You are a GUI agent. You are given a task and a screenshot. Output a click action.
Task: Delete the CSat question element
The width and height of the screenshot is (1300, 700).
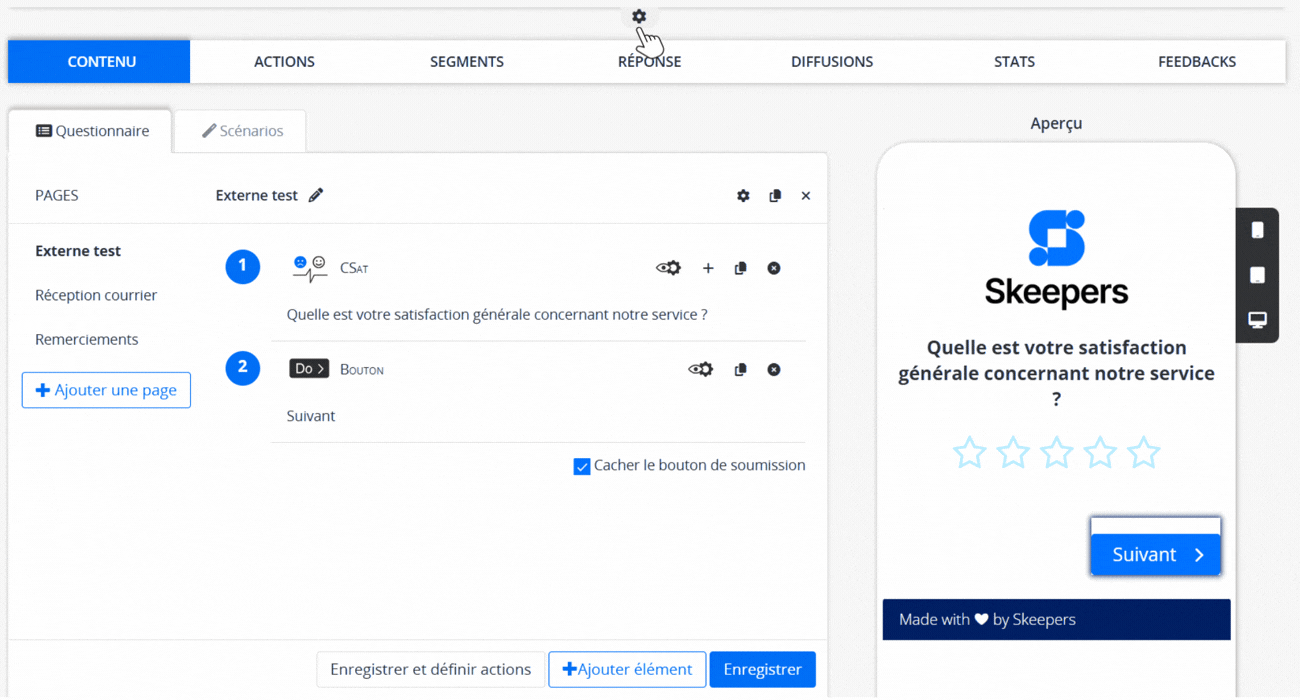(774, 268)
